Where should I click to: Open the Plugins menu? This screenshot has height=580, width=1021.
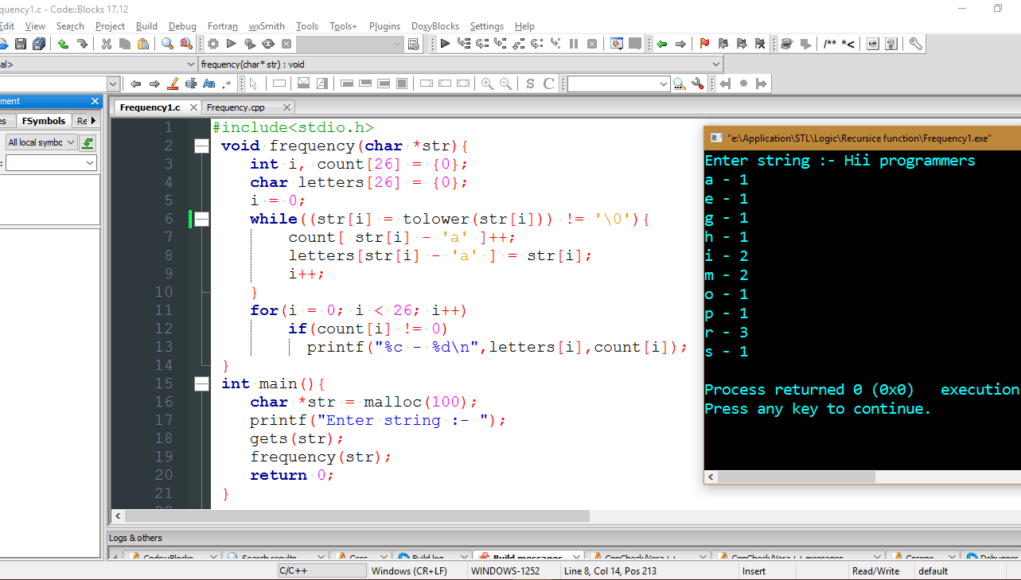[384, 26]
